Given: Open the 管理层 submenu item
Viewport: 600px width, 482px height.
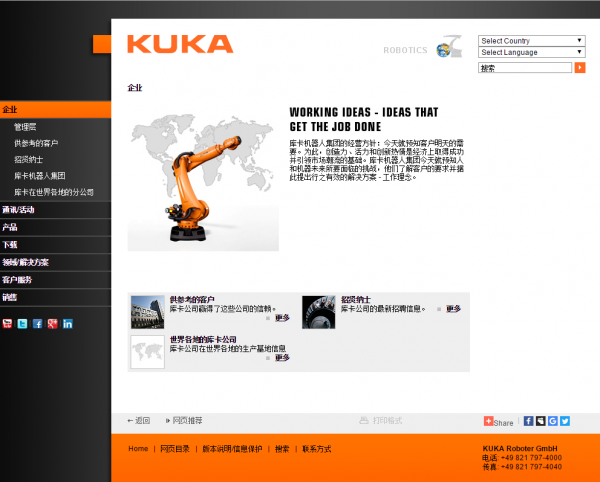Looking at the screenshot, I should (x=25, y=127).
